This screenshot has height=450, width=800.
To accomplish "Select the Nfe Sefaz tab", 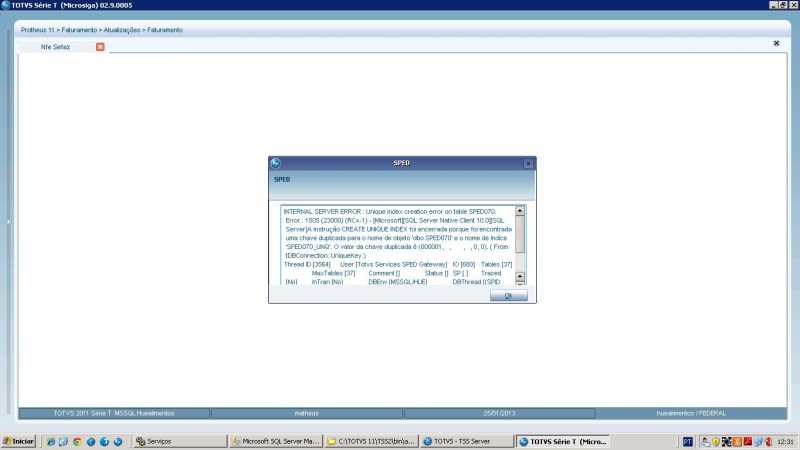I will (55, 47).
